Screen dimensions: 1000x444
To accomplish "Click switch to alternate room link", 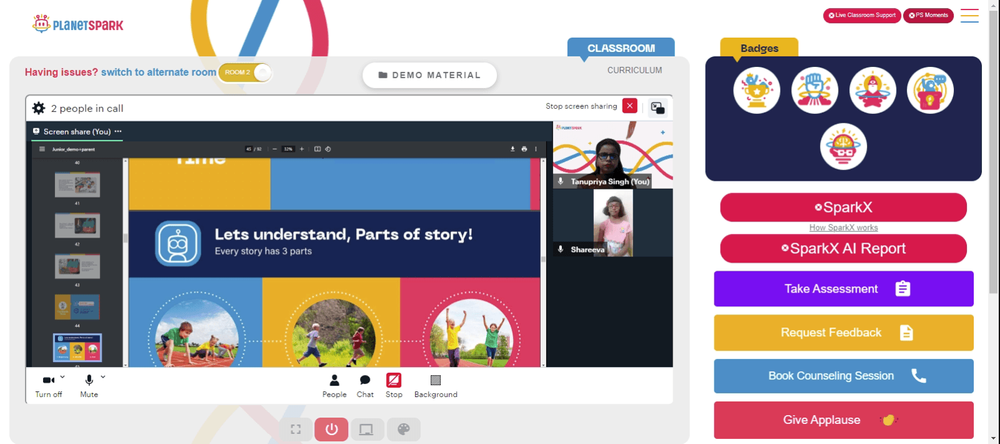I will click(158, 72).
